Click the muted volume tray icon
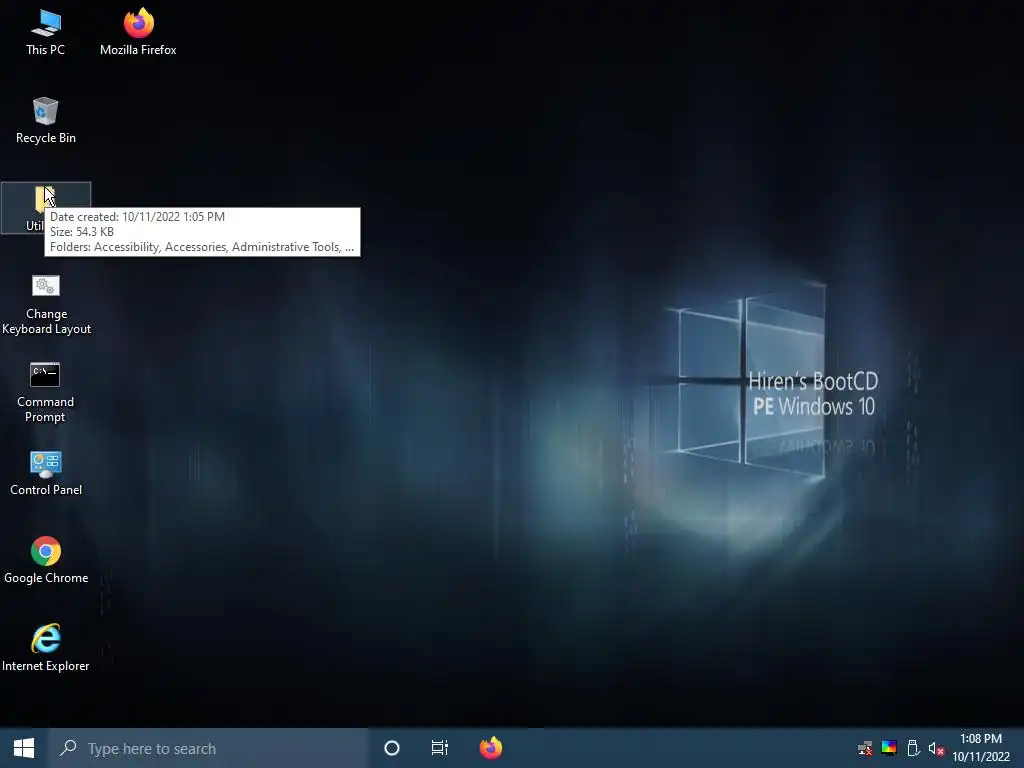Viewport: 1024px width, 768px height. 936,748
